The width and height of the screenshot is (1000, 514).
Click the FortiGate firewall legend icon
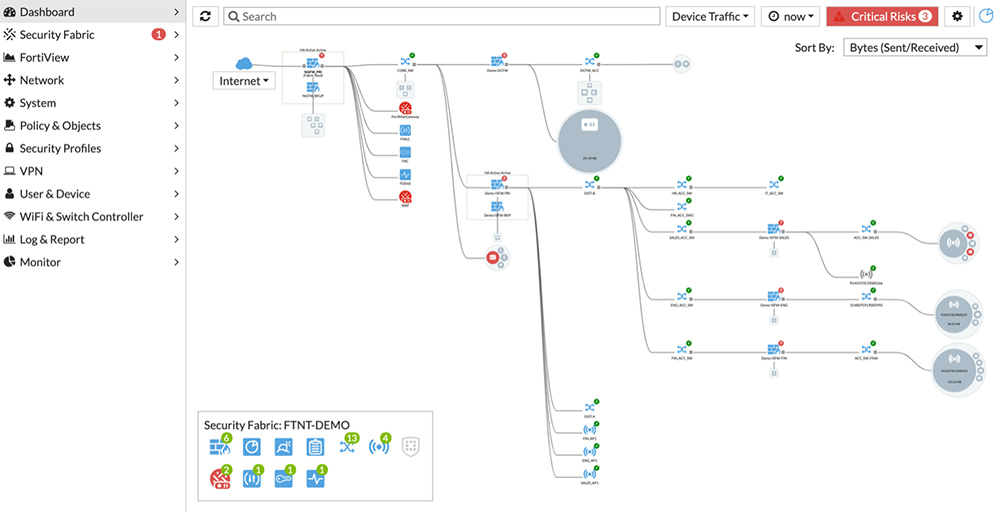(x=219, y=447)
